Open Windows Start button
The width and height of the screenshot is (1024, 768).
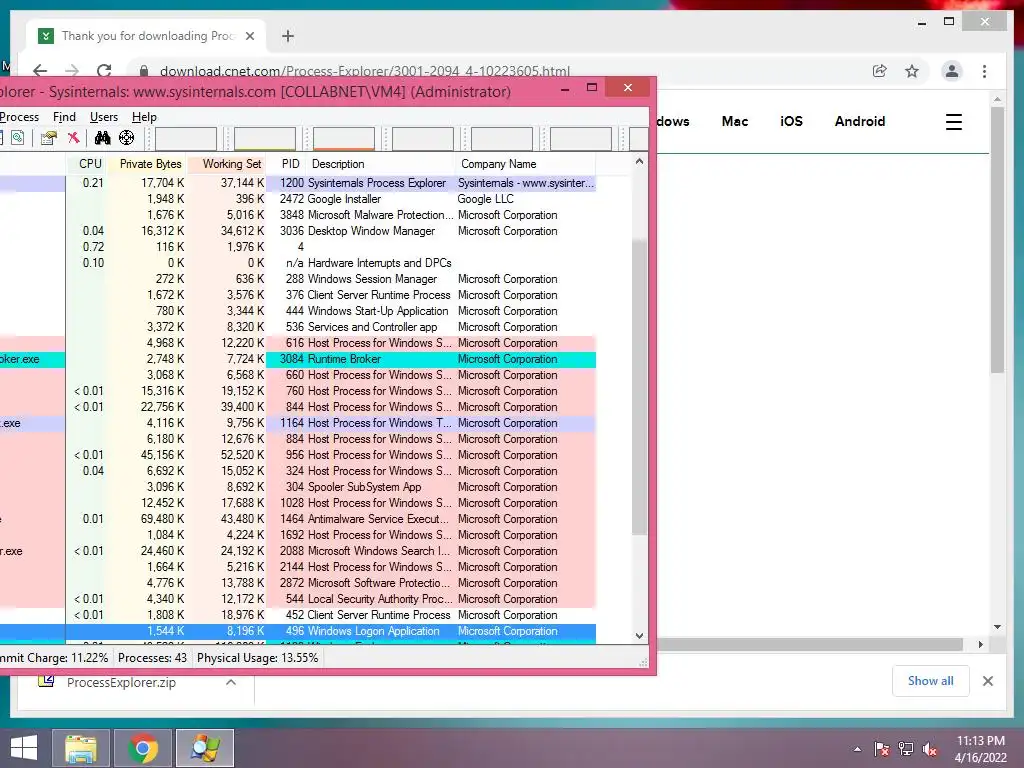click(24, 748)
